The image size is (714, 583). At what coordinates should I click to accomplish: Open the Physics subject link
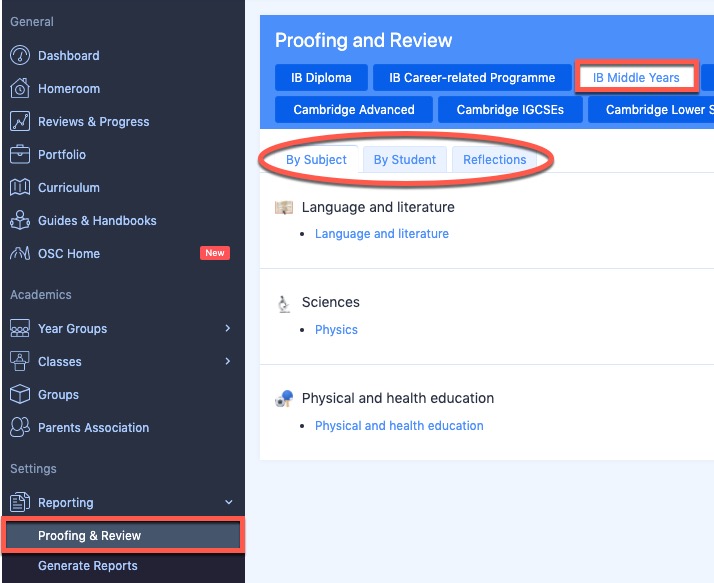336,330
